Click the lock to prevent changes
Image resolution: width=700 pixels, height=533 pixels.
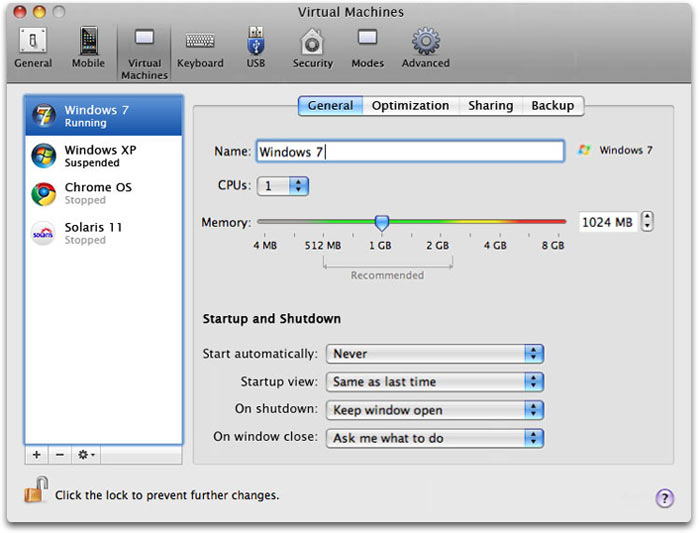pyautogui.click(x=36, y=492)
